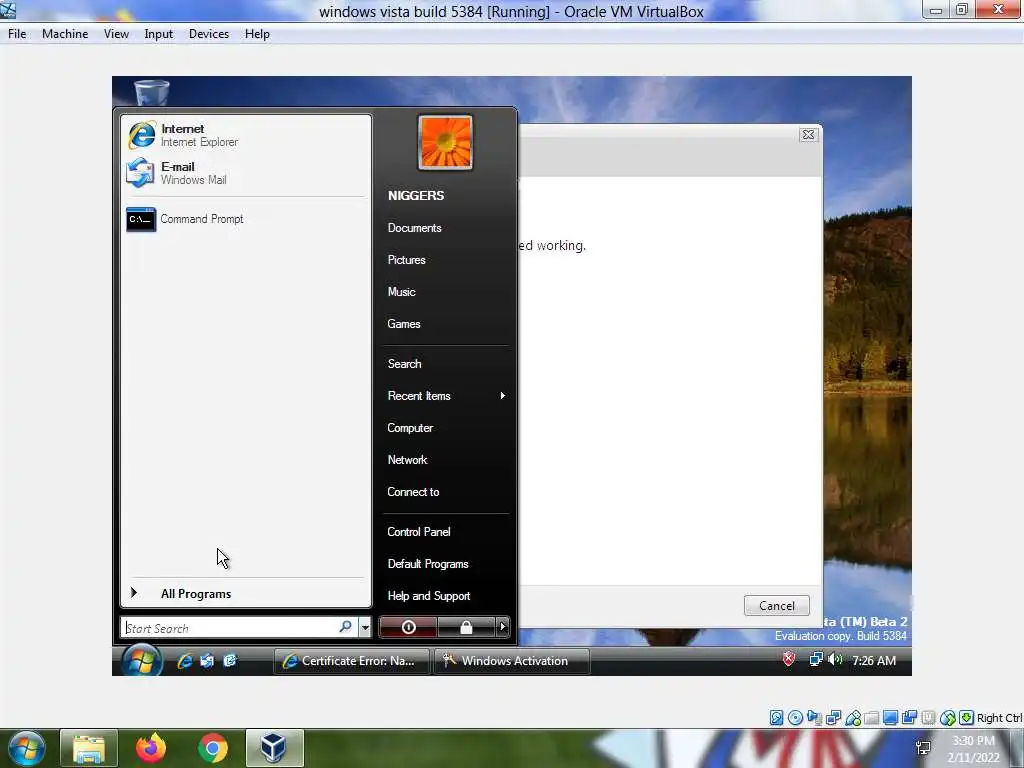Click the host Windows Start orb
This screenshot has height=768, width=1024.
click(x=27, y=748)
